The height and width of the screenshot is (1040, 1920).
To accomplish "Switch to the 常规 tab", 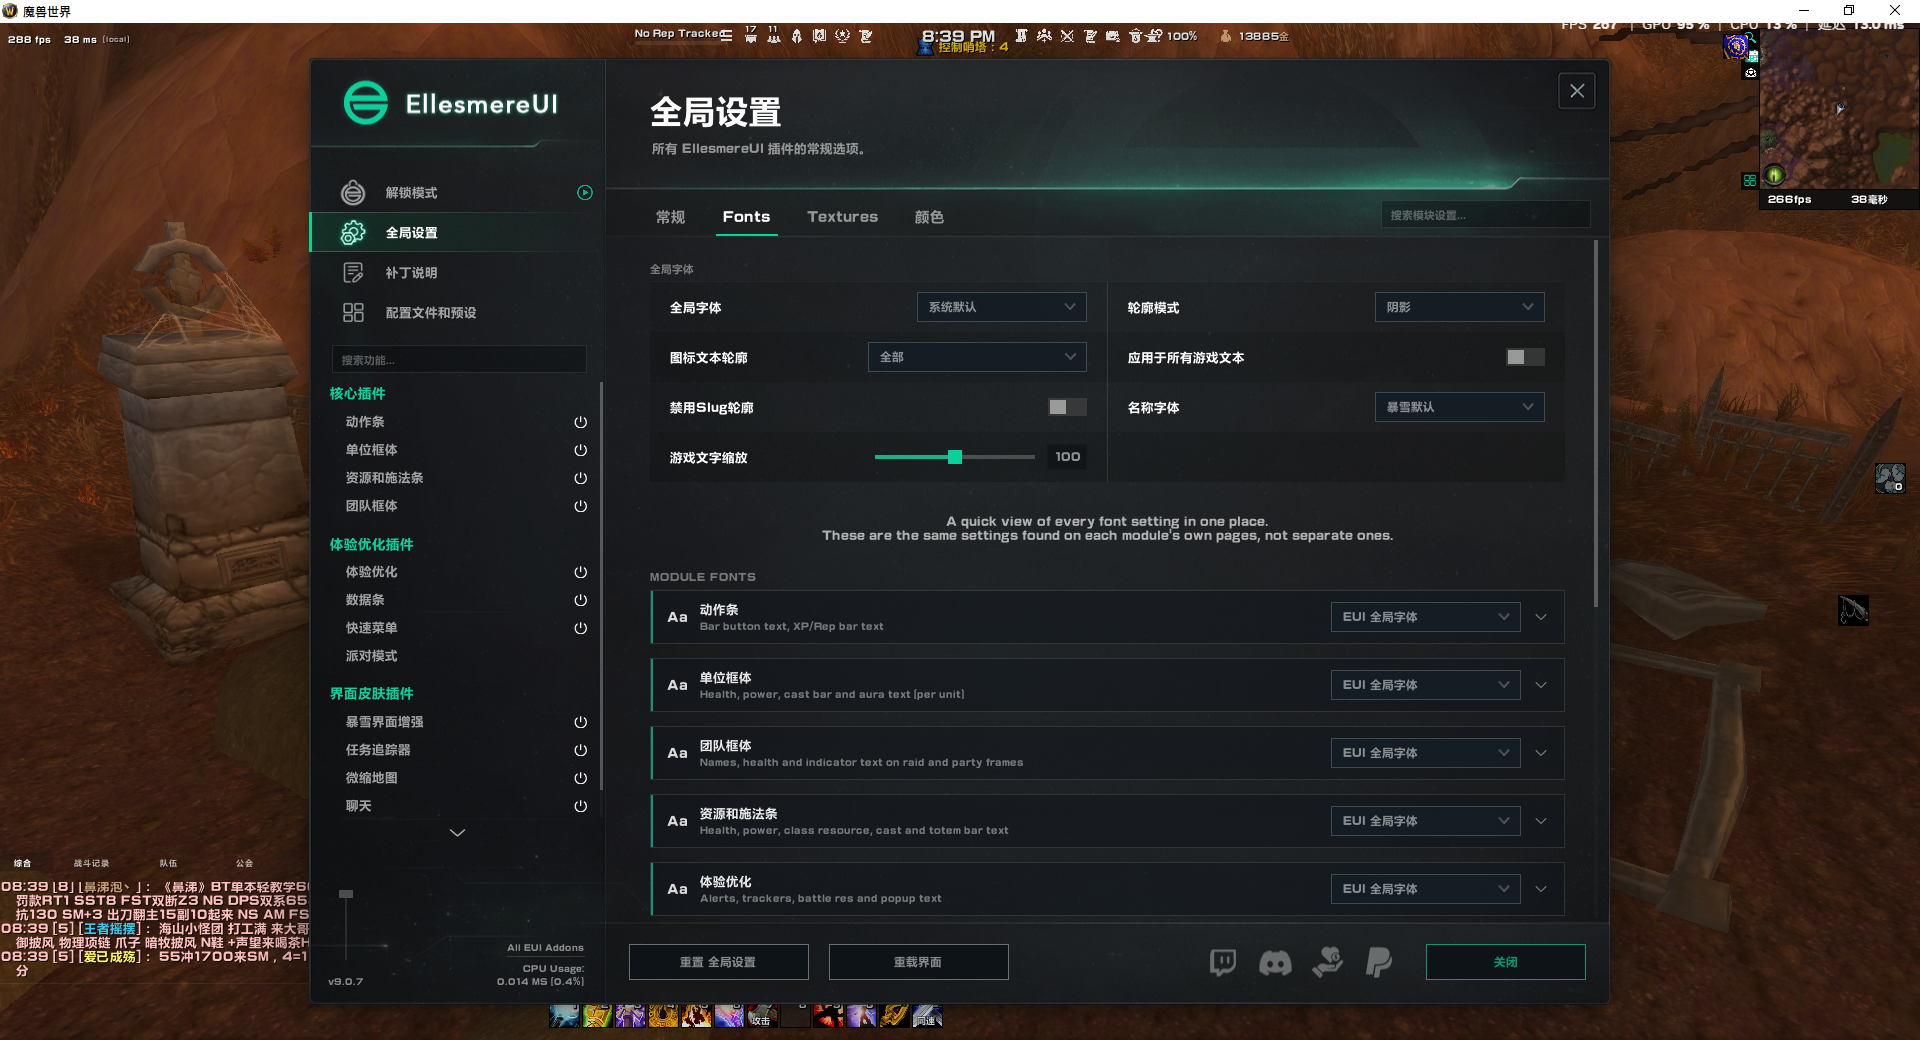I will pos(670,217).
